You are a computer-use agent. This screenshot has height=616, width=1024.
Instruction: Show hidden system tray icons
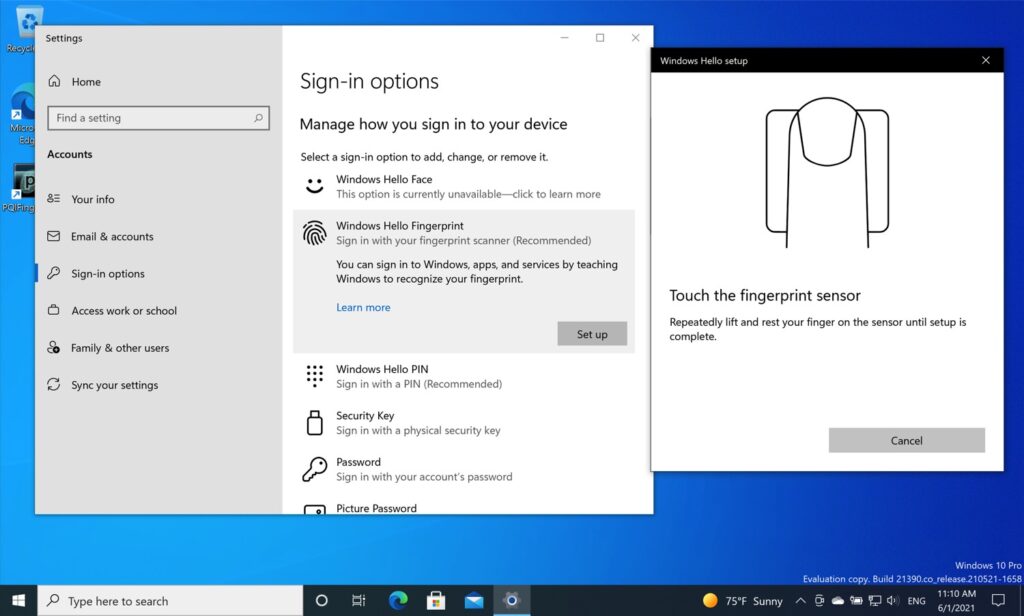coord(801,601)
